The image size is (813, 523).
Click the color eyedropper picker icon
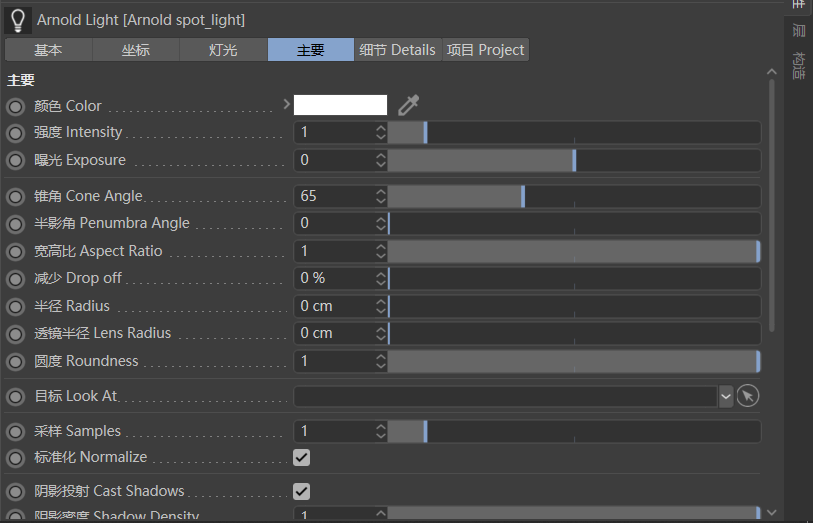click(x=409, y=105)
